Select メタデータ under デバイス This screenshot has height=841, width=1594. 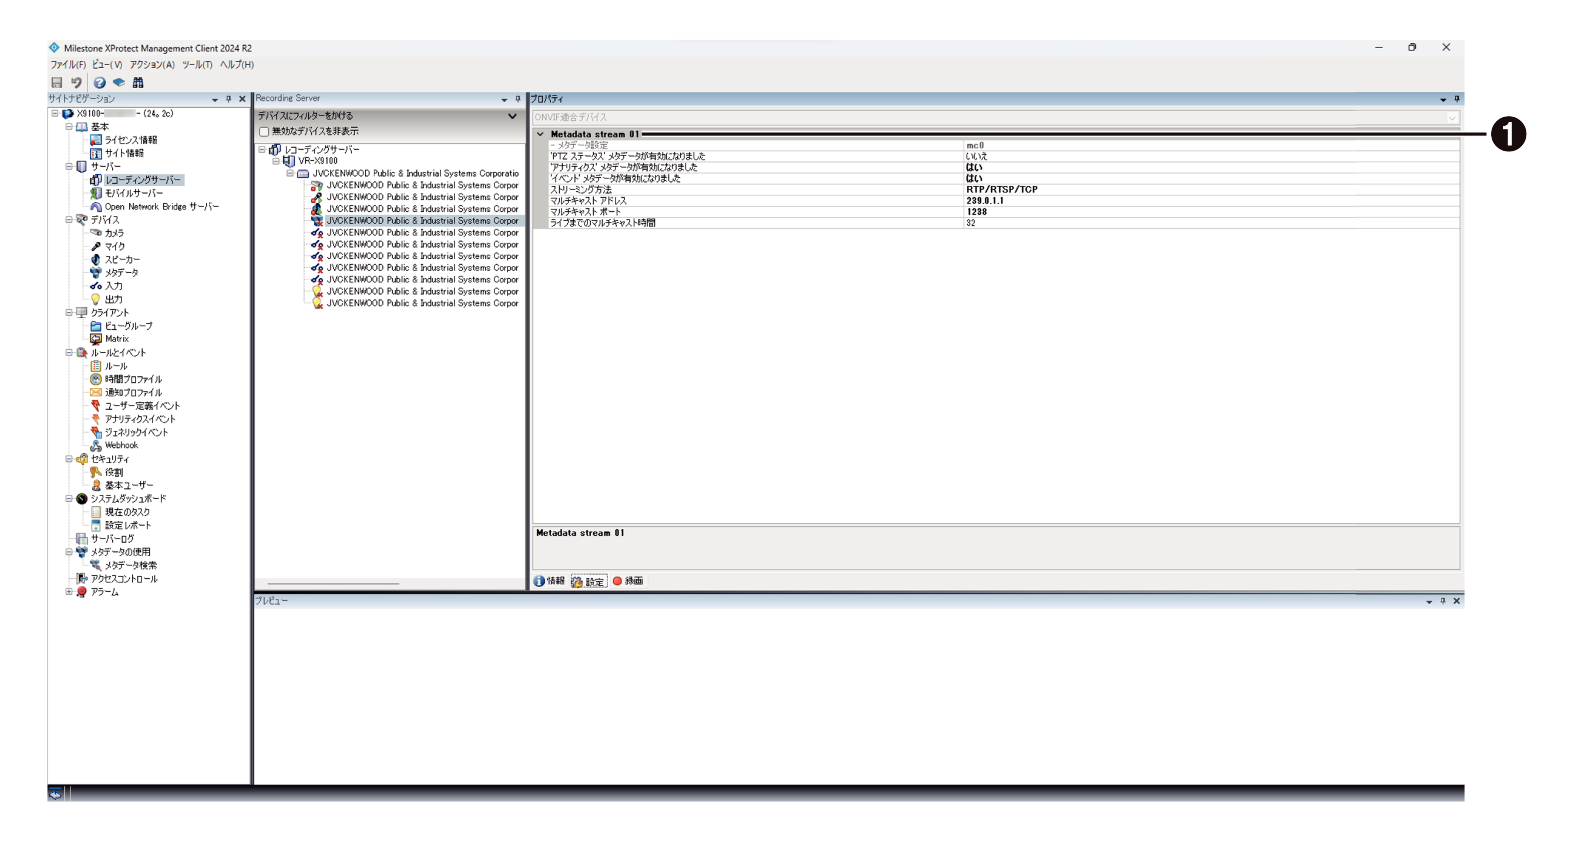(x=122, y=273)
